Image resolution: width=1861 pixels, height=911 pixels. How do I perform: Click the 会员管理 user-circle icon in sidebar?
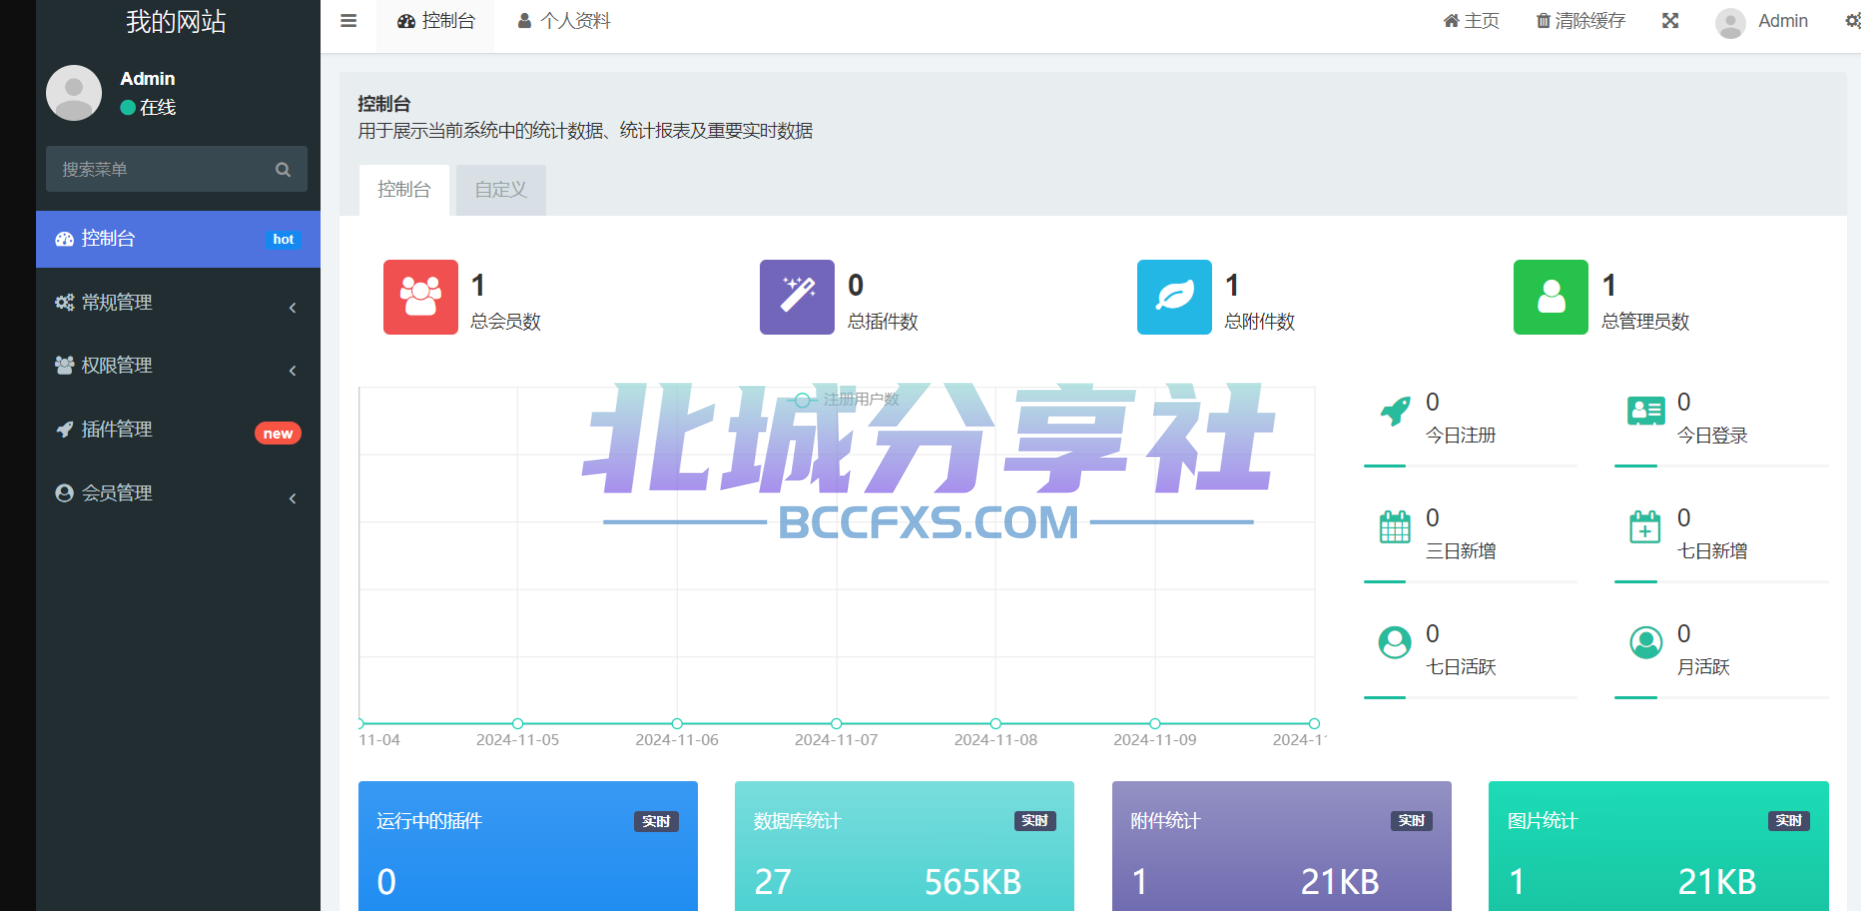pyautogui.click(x=64, y=493)
